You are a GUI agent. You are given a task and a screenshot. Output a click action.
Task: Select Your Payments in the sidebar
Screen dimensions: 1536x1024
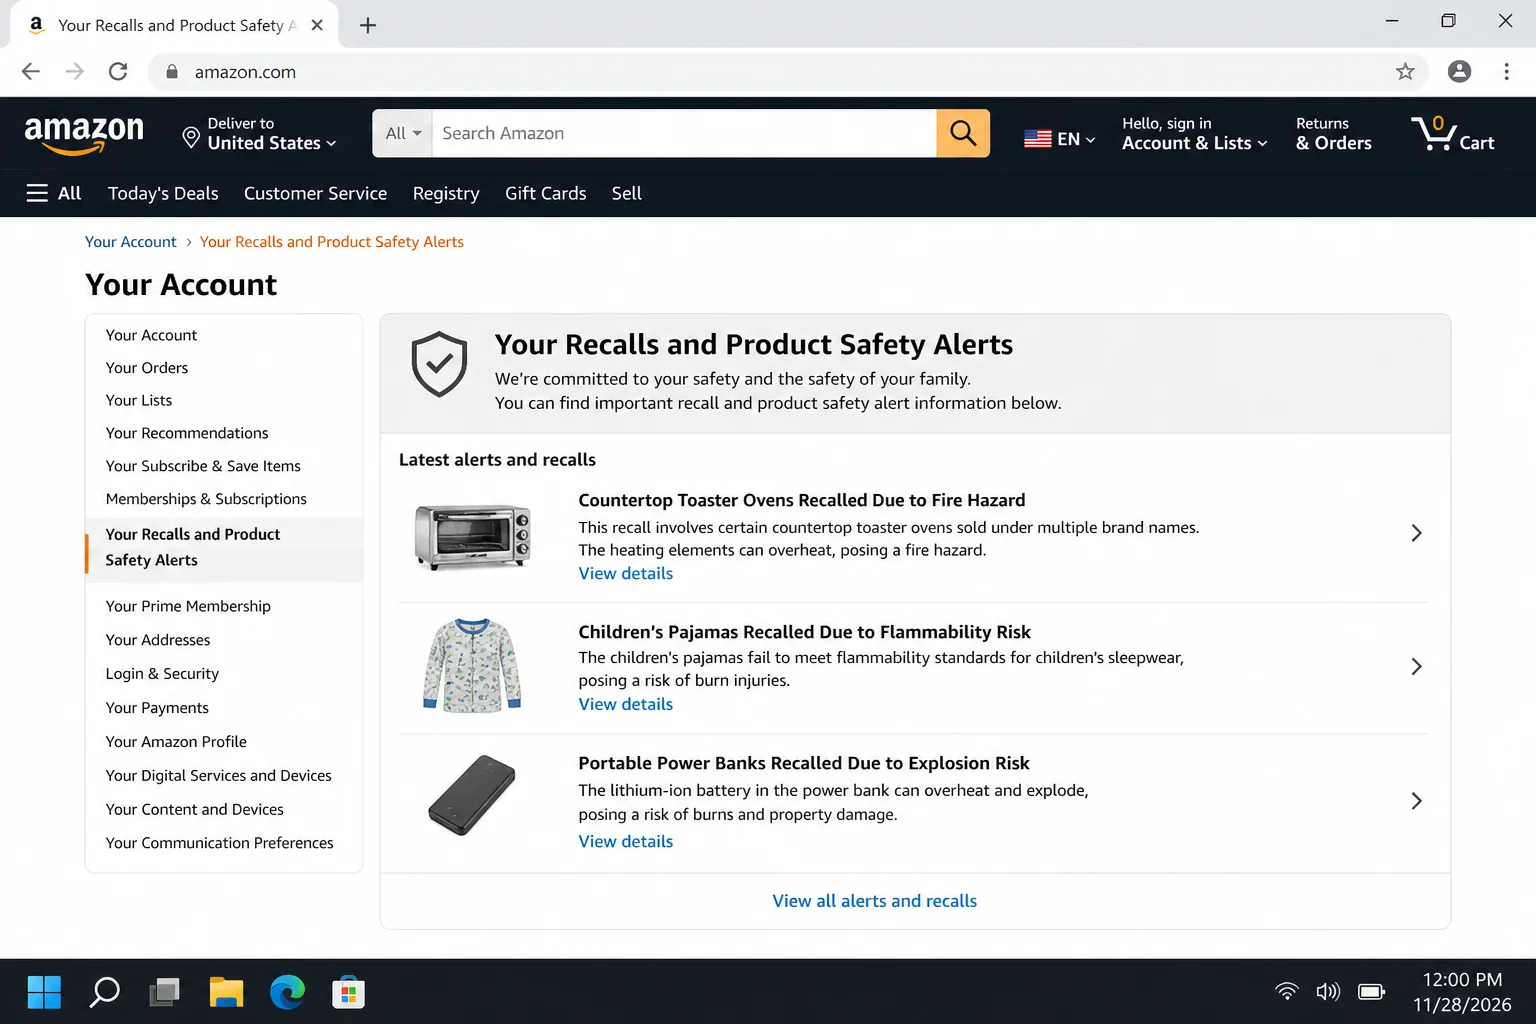(157, 708)
